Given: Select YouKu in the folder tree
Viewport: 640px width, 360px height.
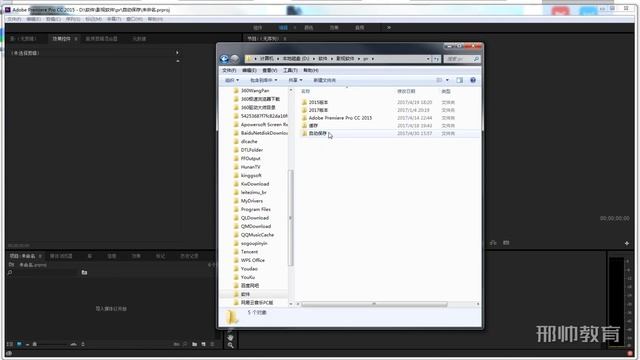Looking at the screenshot, I should [248, 277].
